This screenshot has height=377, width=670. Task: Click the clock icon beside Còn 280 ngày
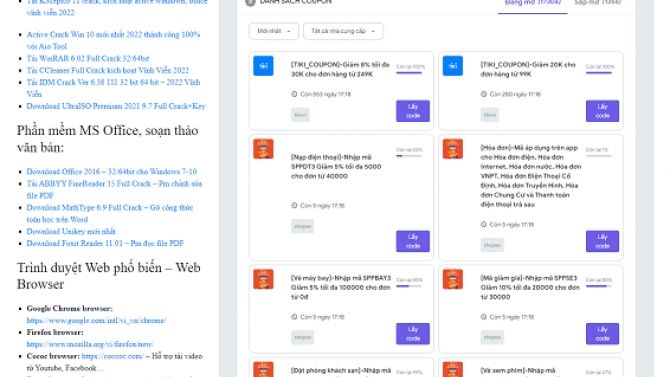pyautogui.click(x=483, y=94)
